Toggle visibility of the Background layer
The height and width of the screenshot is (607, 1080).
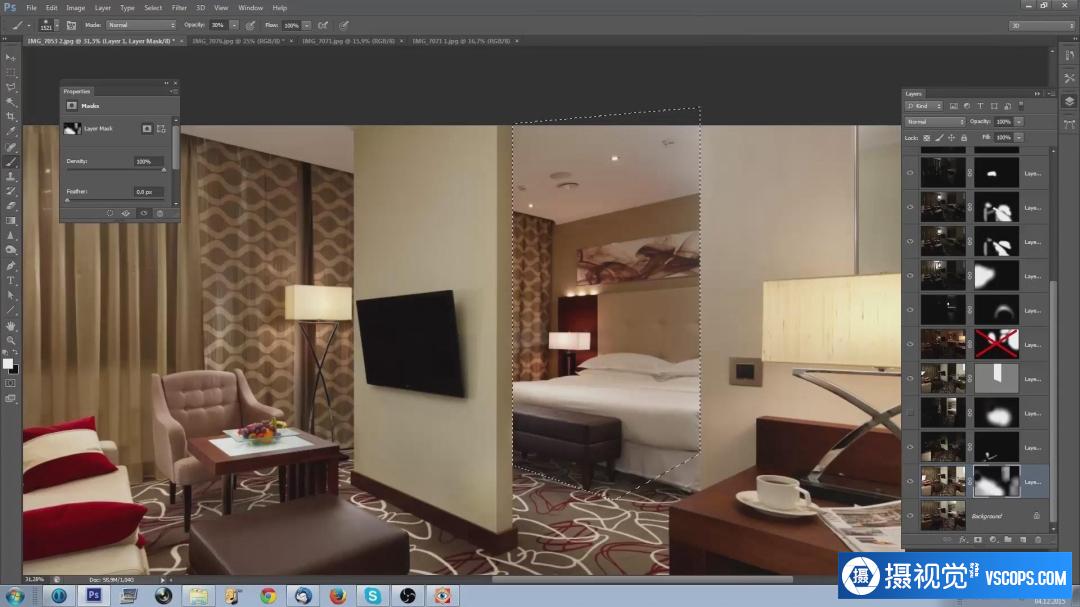[911, 516]
